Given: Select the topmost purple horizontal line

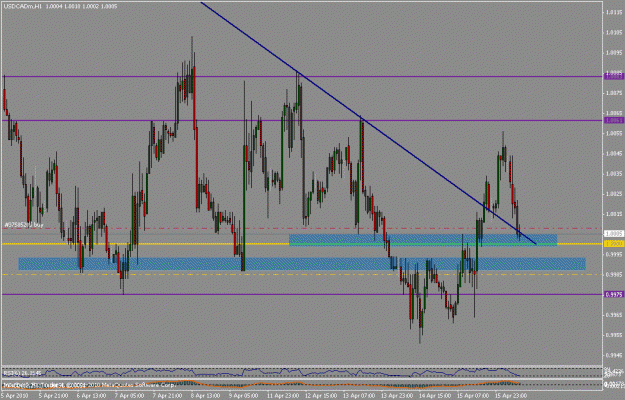Looking at the screenshot, I should [x=303, y=76].
